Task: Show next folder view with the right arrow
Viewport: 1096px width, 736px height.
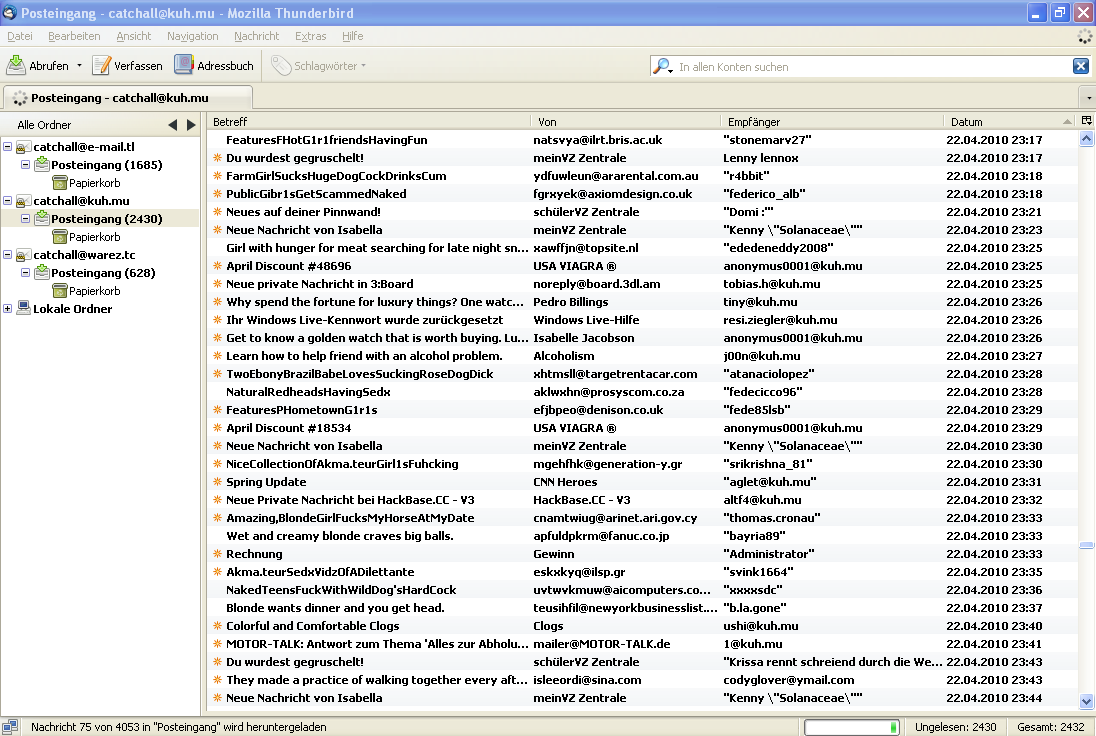Action: tap(191, 124)
